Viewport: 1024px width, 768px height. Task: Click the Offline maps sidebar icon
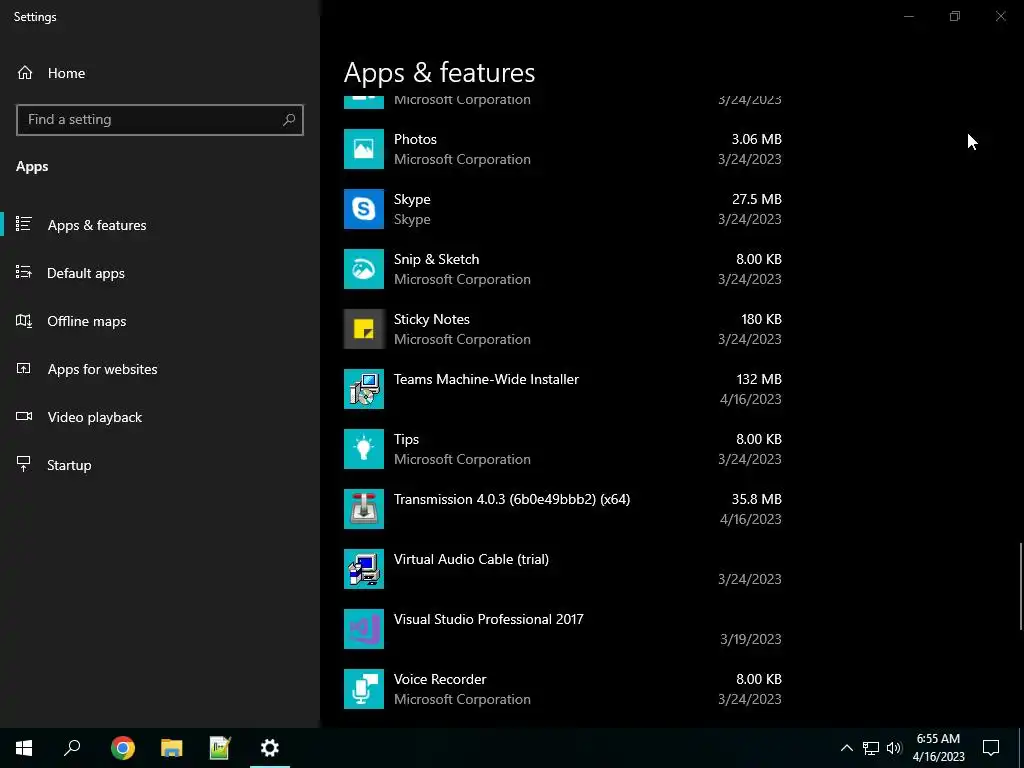click(24, 321)
